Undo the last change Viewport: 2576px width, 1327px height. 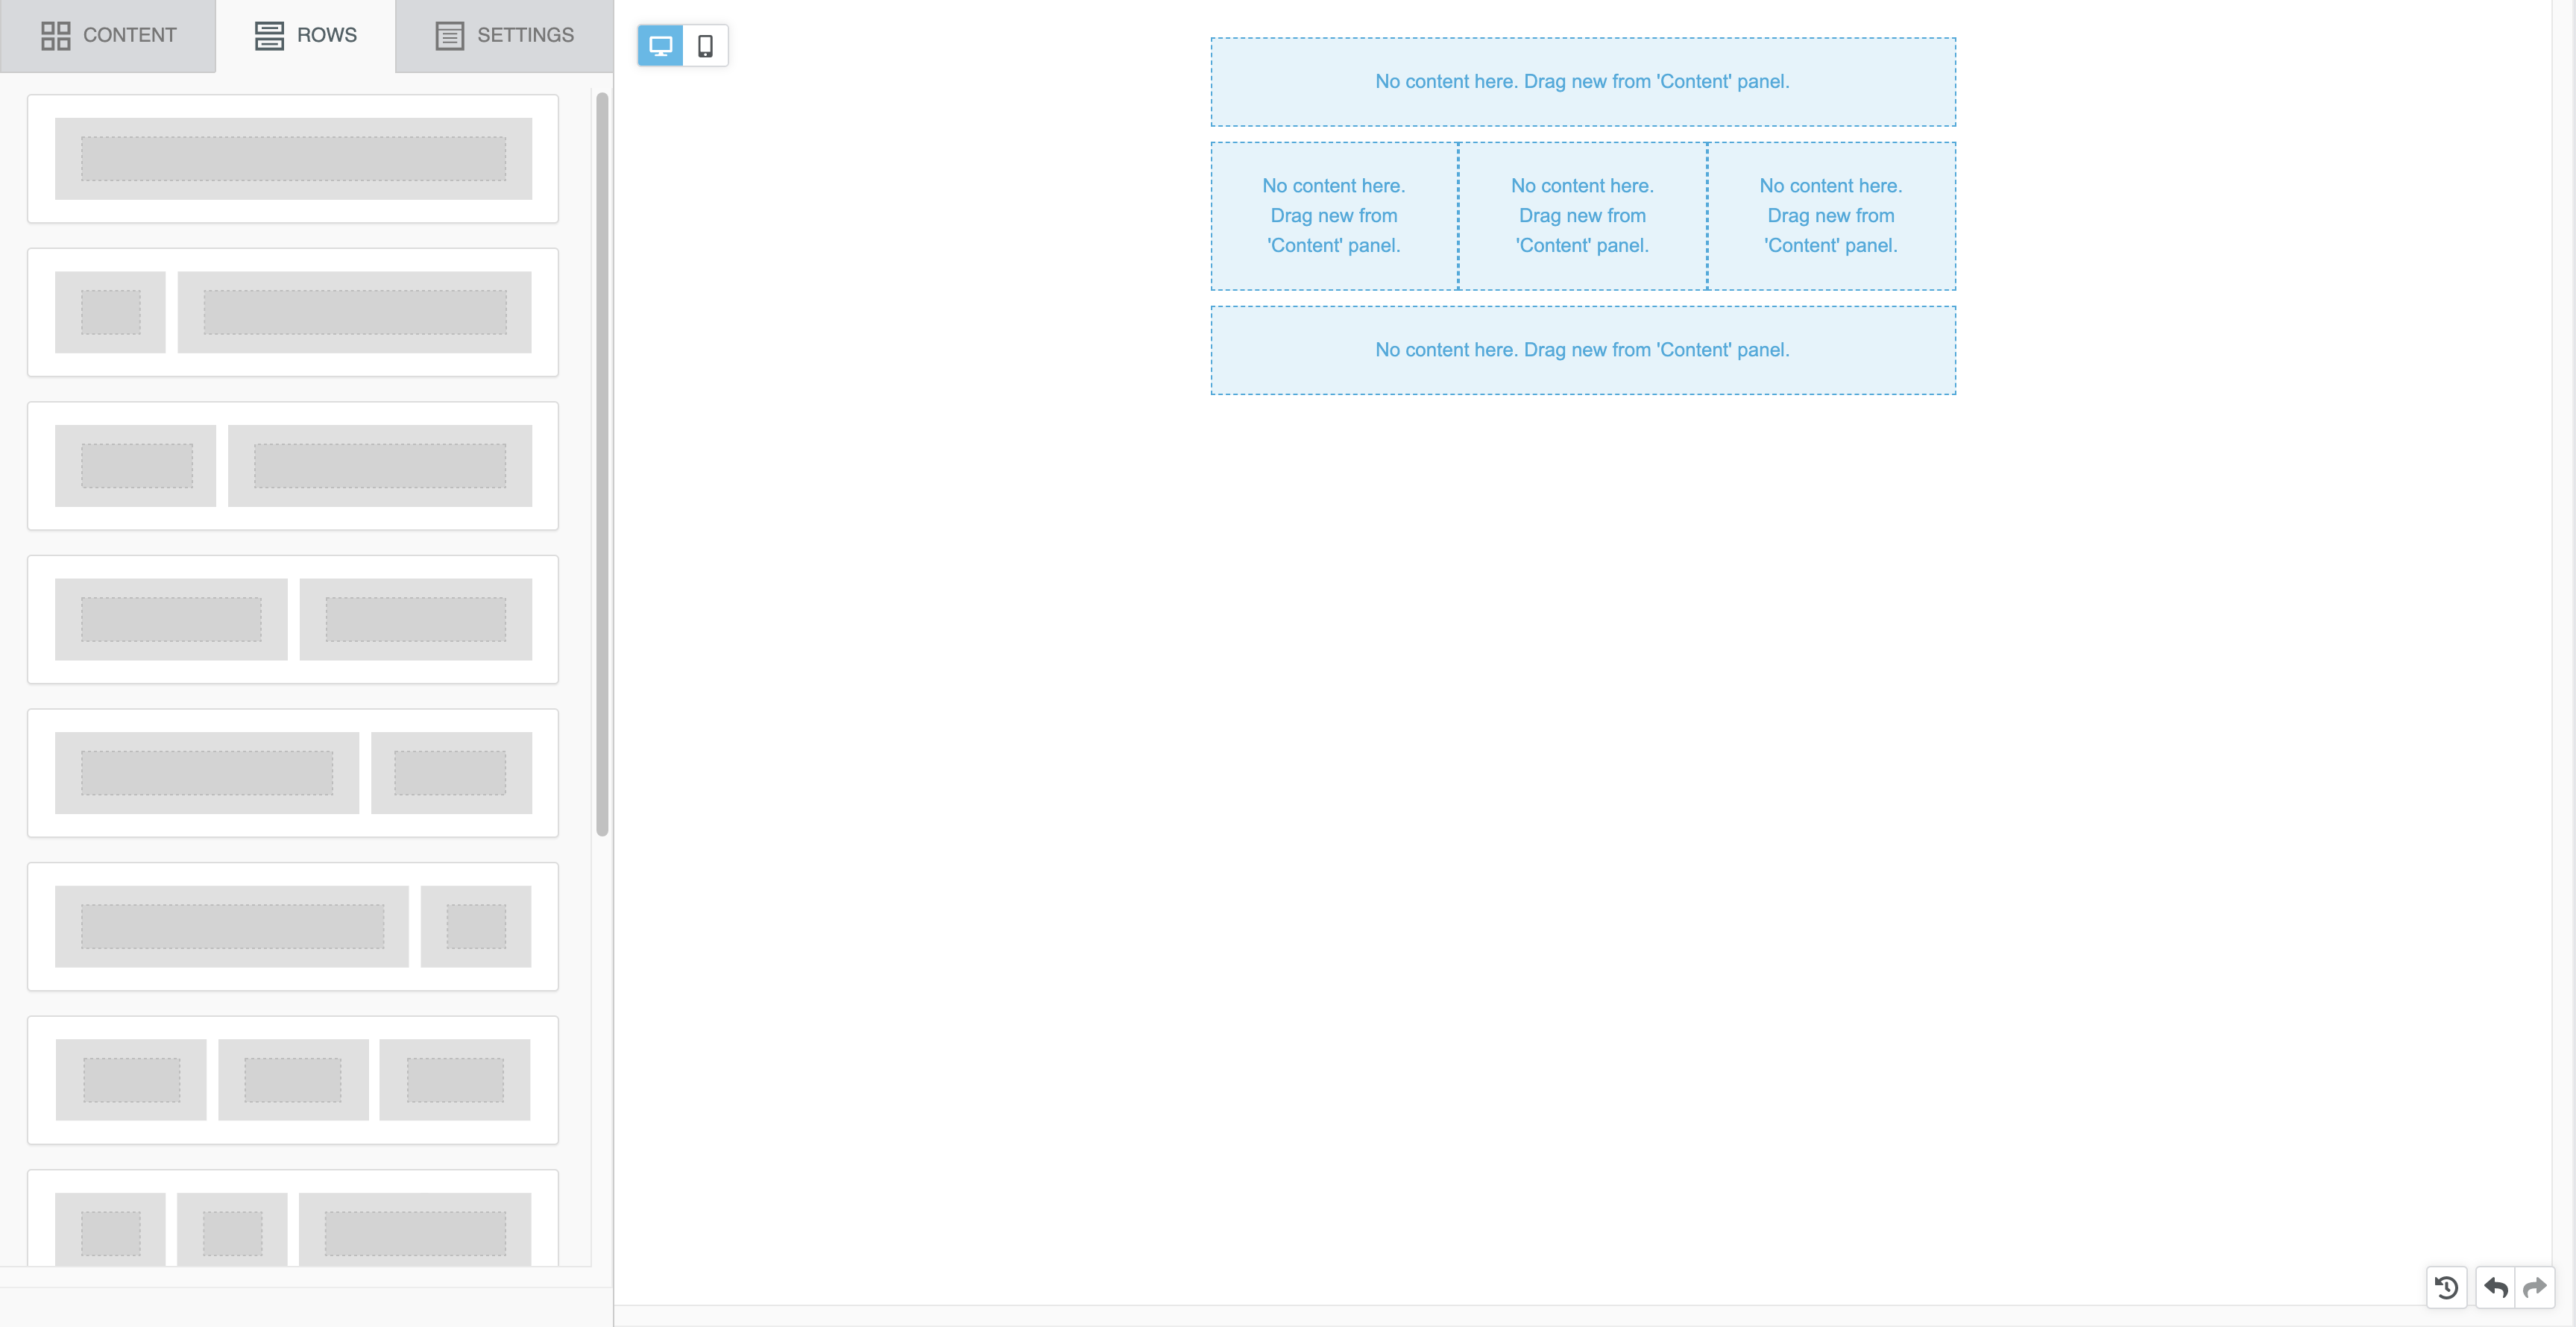[2495, 1287]
